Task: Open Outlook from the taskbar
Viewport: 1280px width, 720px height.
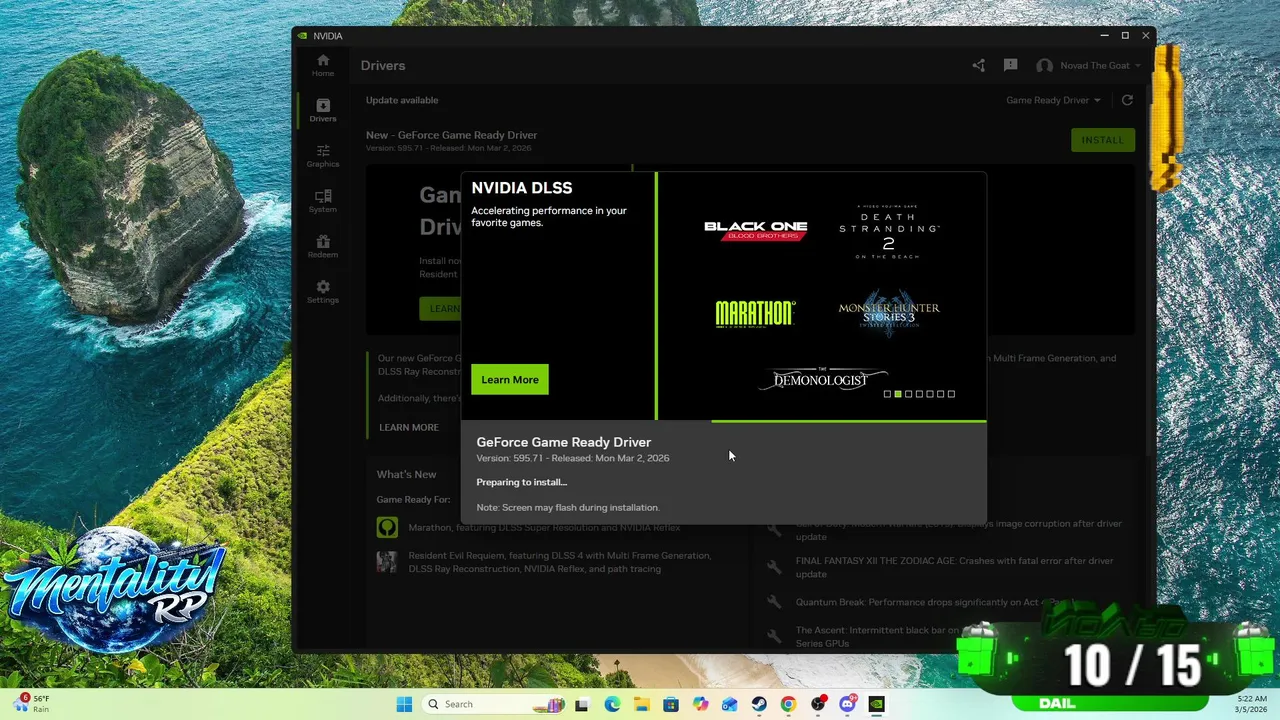Action: click(x=729, y=704)
